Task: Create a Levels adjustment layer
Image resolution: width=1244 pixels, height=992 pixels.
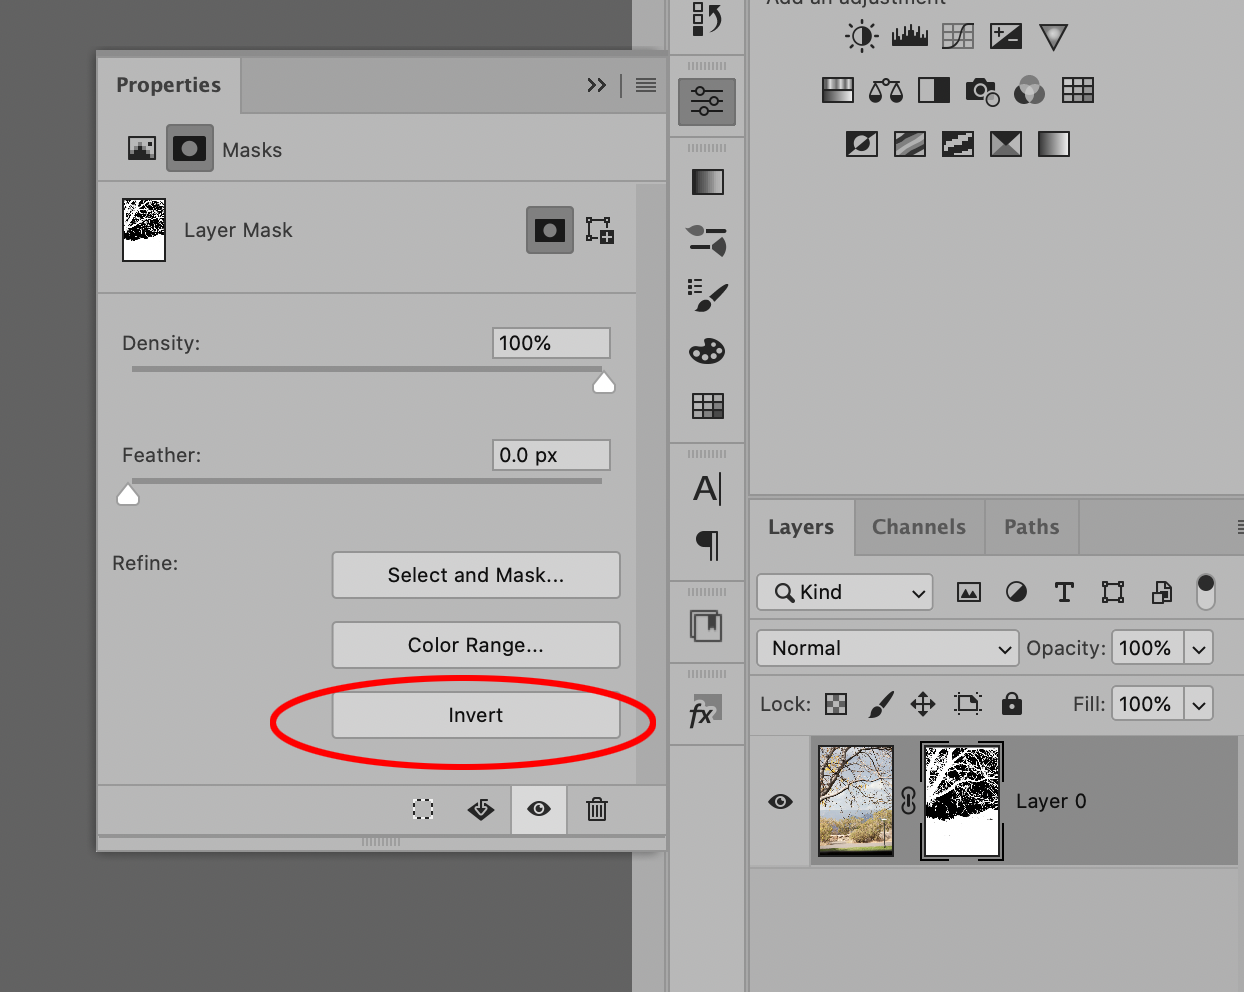Action: [x=909, y=35]
